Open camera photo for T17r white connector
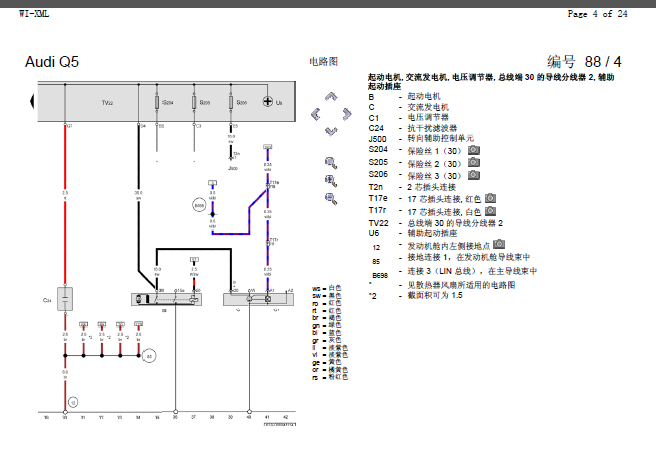The image size is (656, 458). click(x=490, y=211)
